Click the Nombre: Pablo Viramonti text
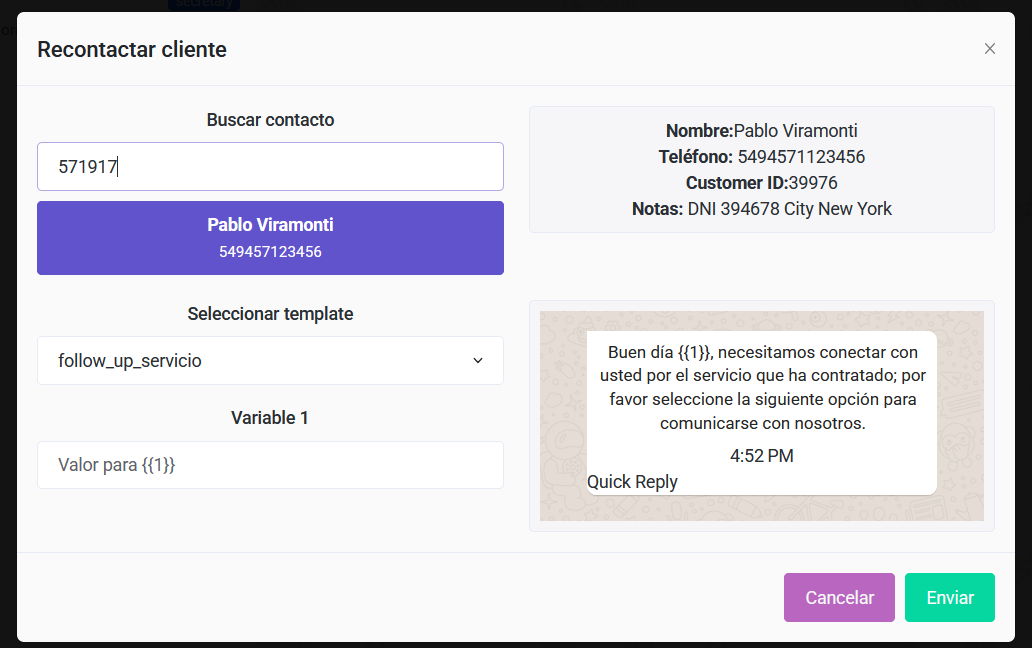The height and width of the screenshot is (648, 1032). pyautogui.click(x=761, y=131)
